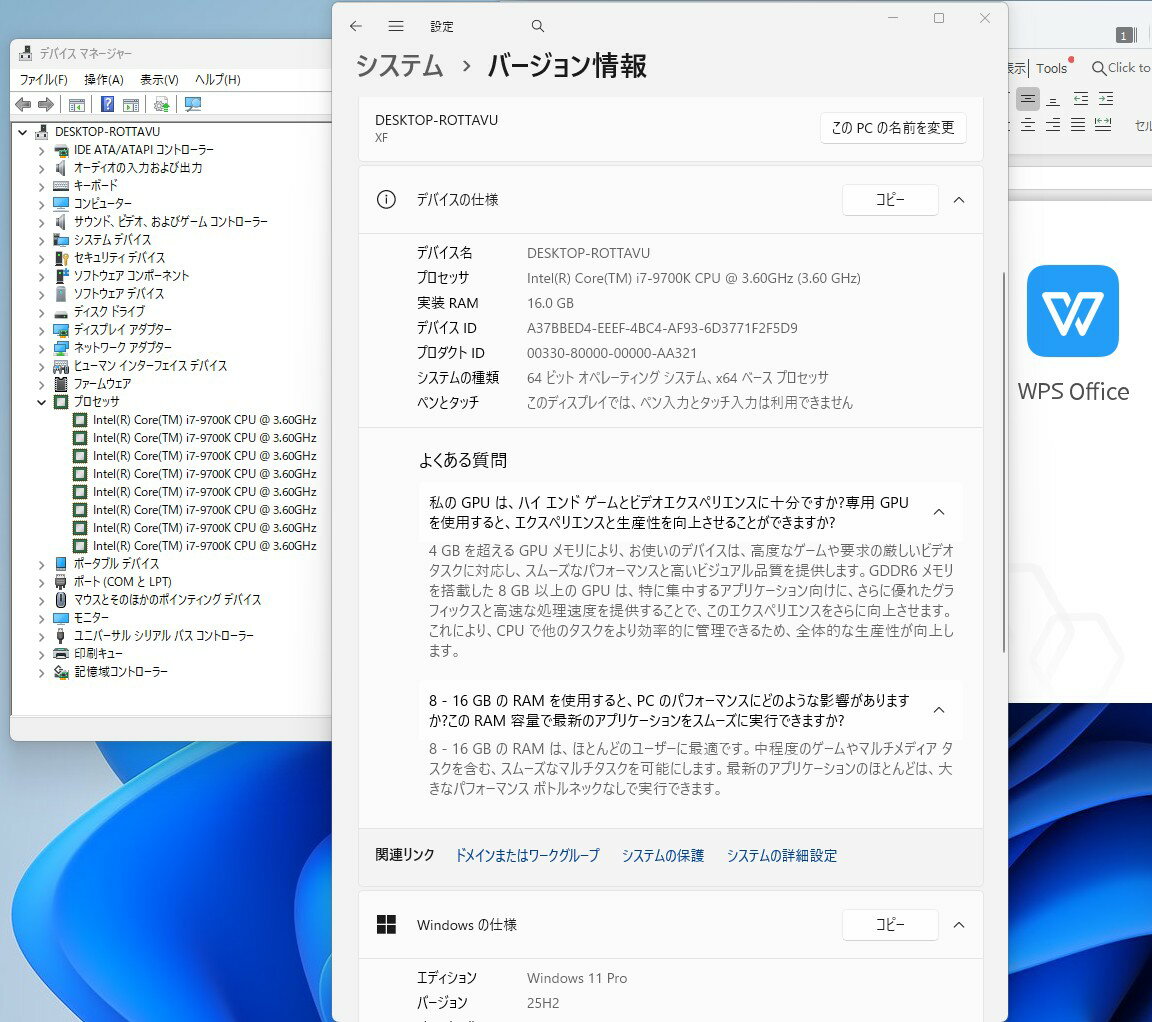The height and width of the screenshot is (1022, 1152).
Task: Open the Tools tab in WPS
Action: coord(1051,68)
